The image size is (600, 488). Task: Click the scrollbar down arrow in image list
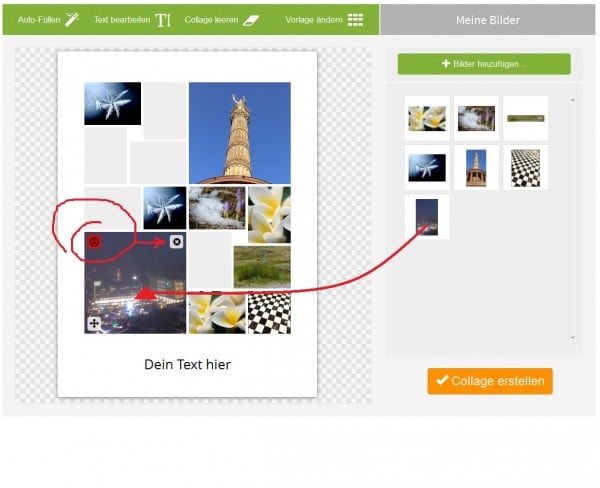573,337
